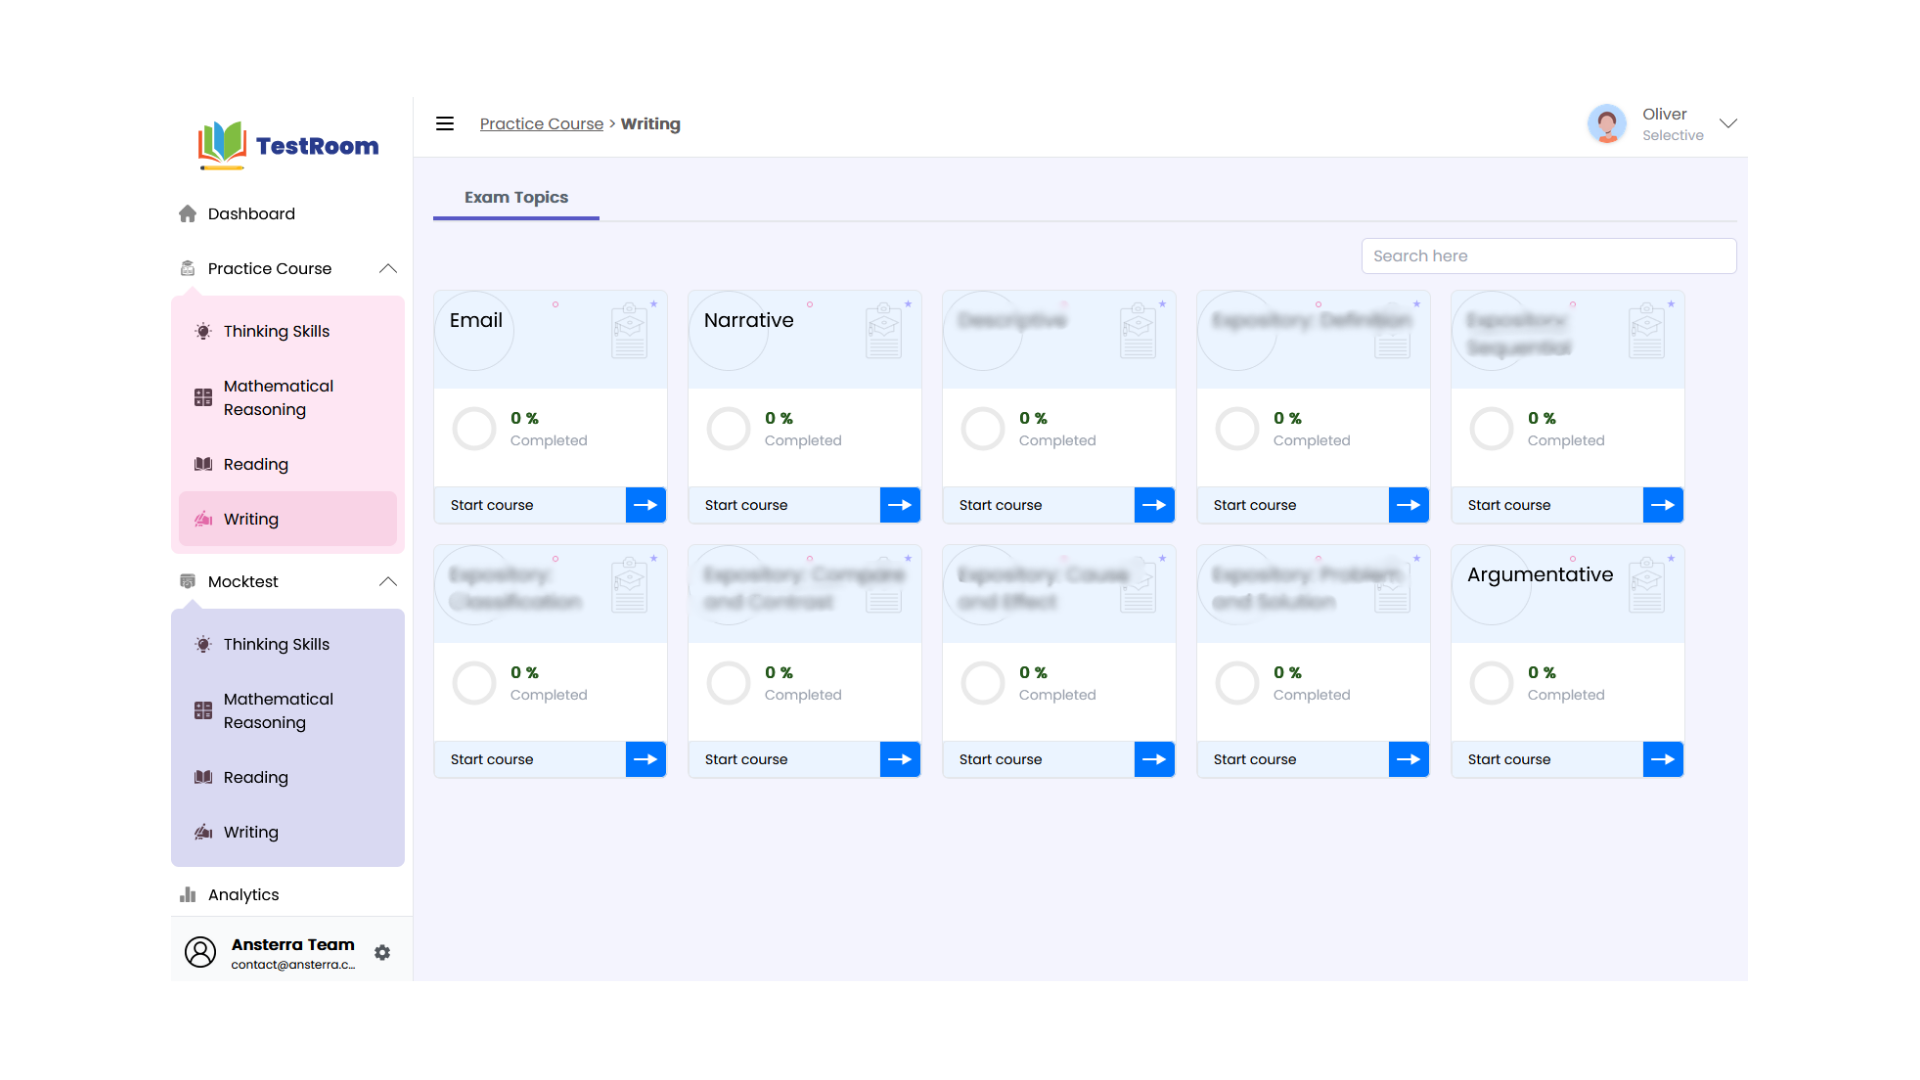
Task: Click the Narrative card progress circle
Action: pyautogui.click(x=728, y=429)
